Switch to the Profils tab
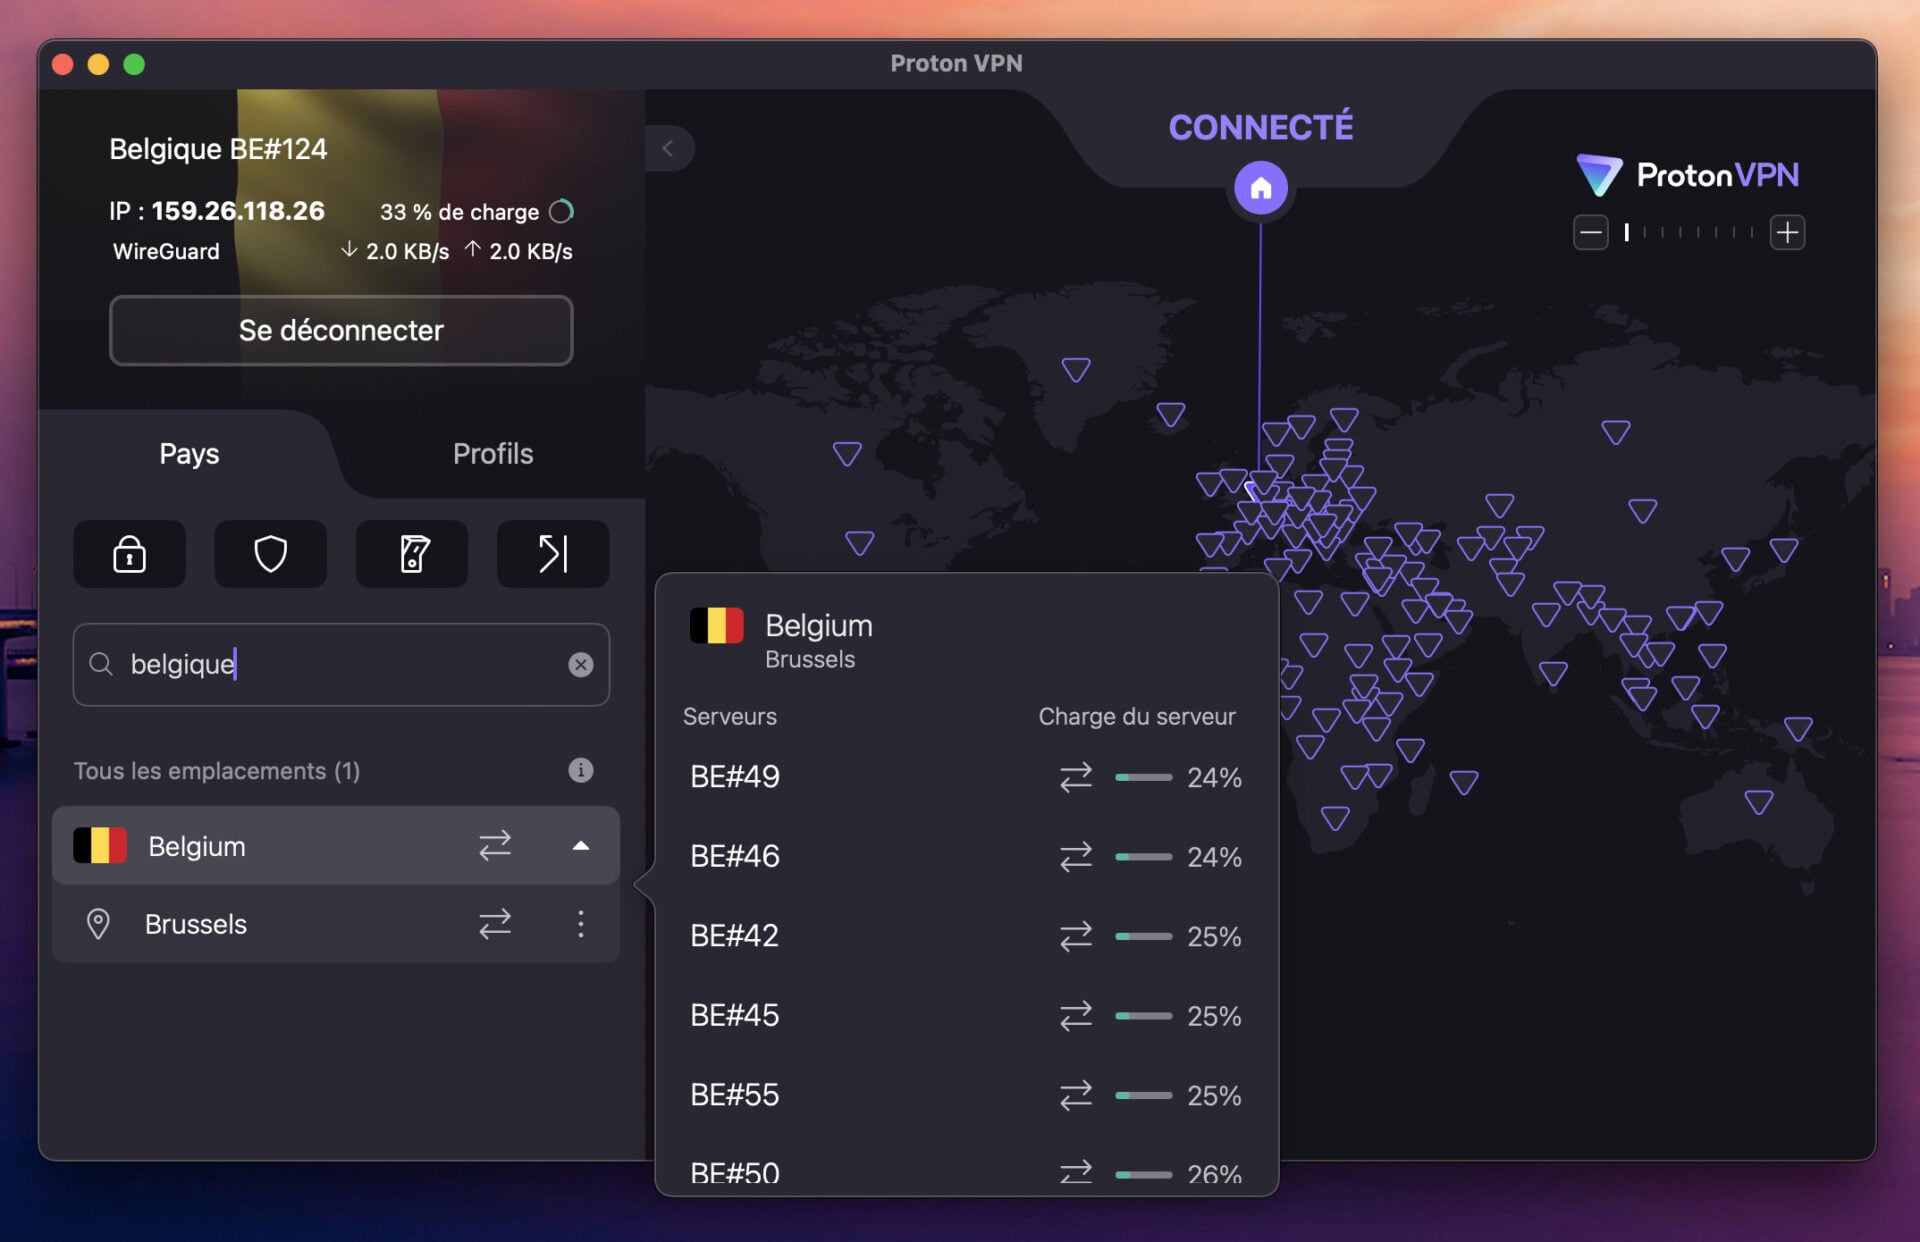 point(493,453)
